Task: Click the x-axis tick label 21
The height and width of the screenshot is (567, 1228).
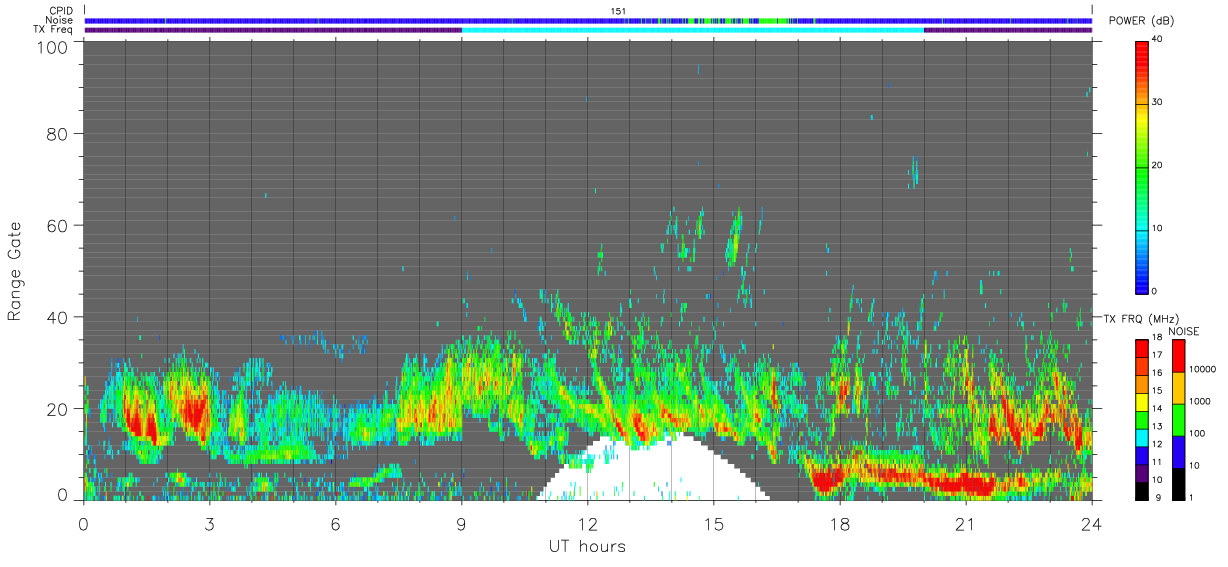Action: tap(965, 524)
